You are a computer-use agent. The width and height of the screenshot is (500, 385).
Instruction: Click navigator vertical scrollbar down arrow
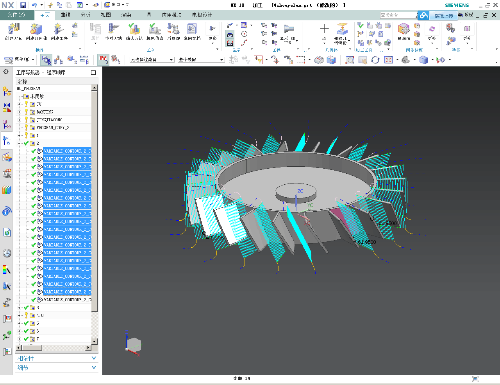point(95,341)
